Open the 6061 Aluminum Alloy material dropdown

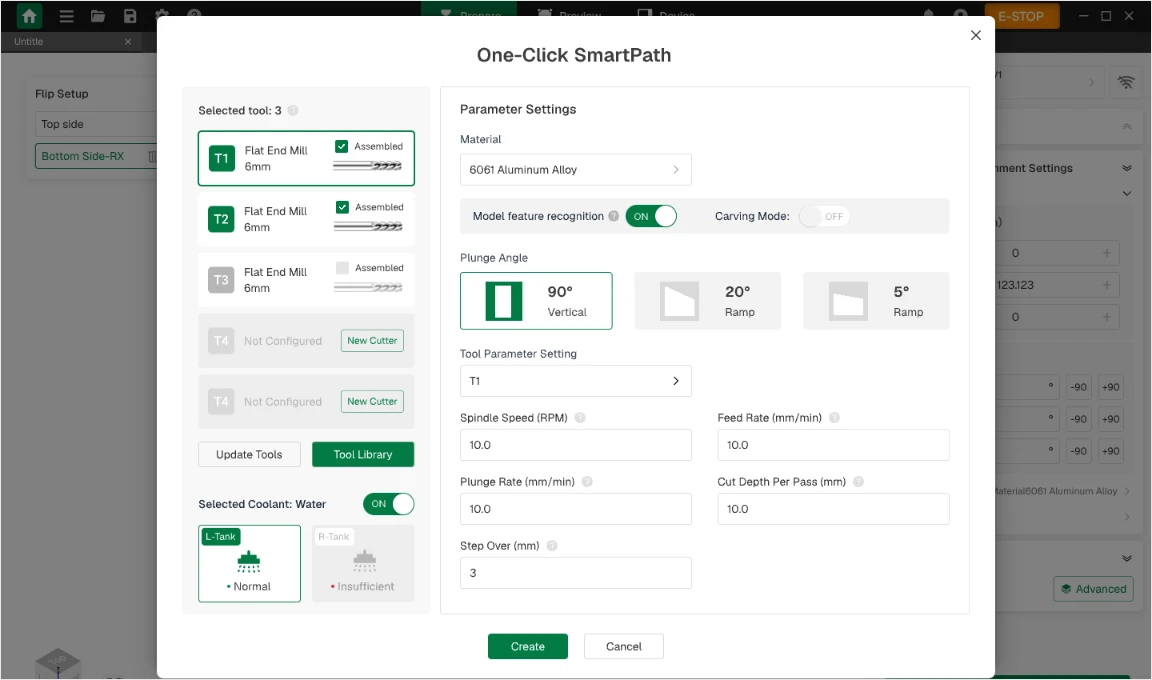click(575, 170)
